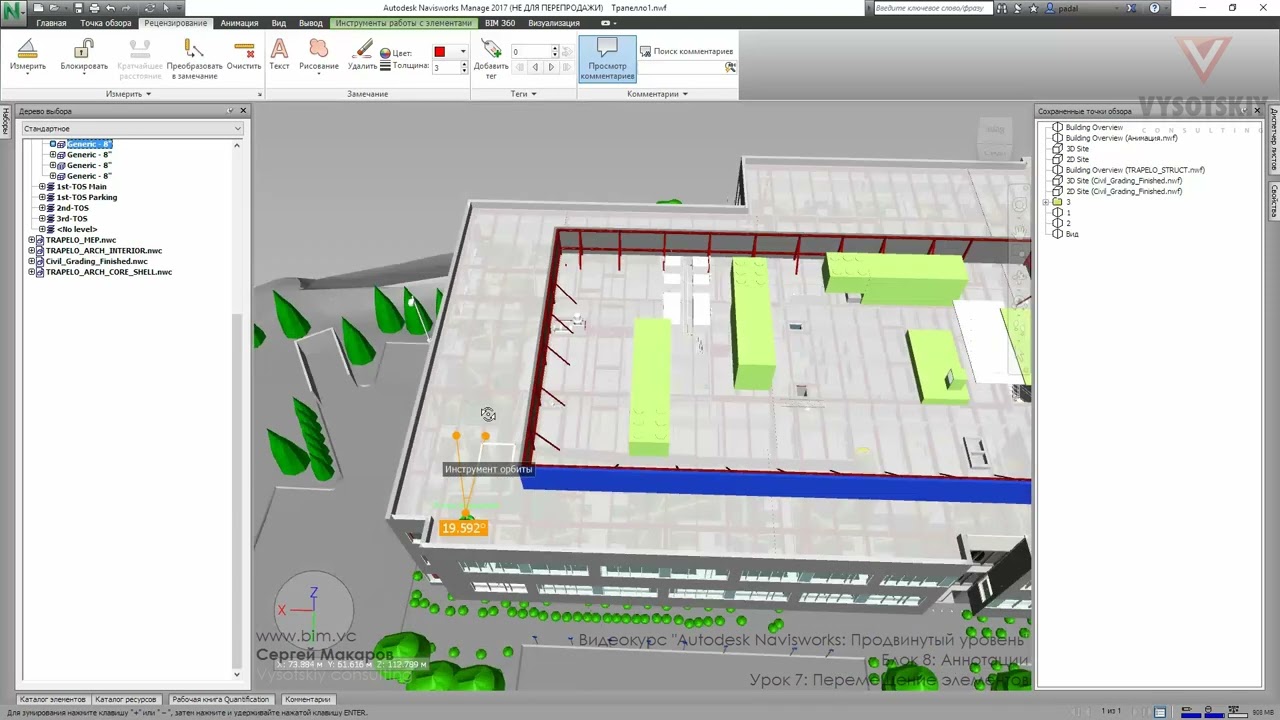The height and width of the screenshot is (720, 1280).
Task: Select the Text (Текст) redline tool
Action: tap(279, 56)
